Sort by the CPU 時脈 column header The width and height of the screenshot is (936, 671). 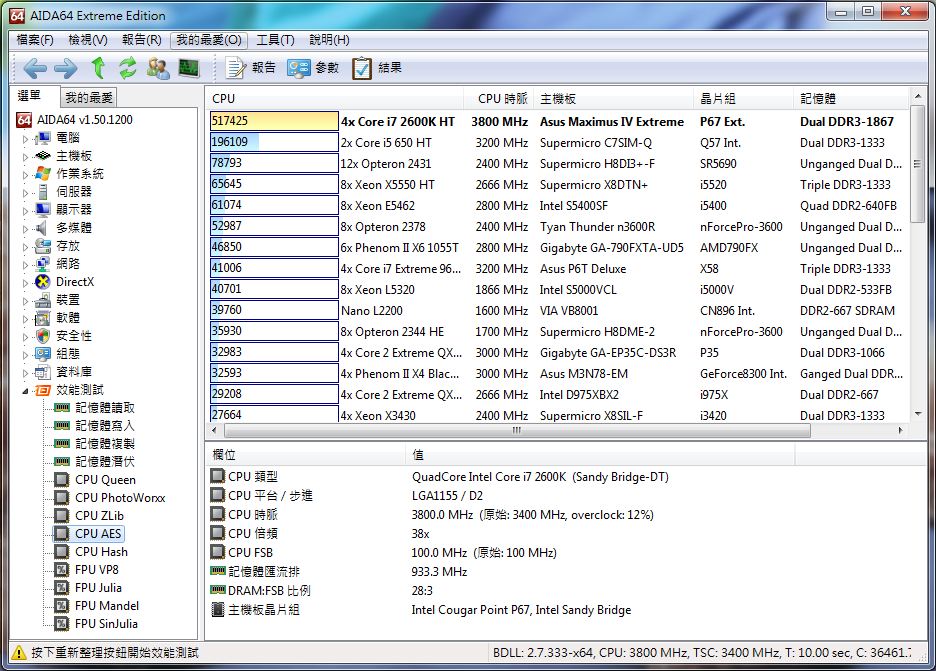point(500,99)
